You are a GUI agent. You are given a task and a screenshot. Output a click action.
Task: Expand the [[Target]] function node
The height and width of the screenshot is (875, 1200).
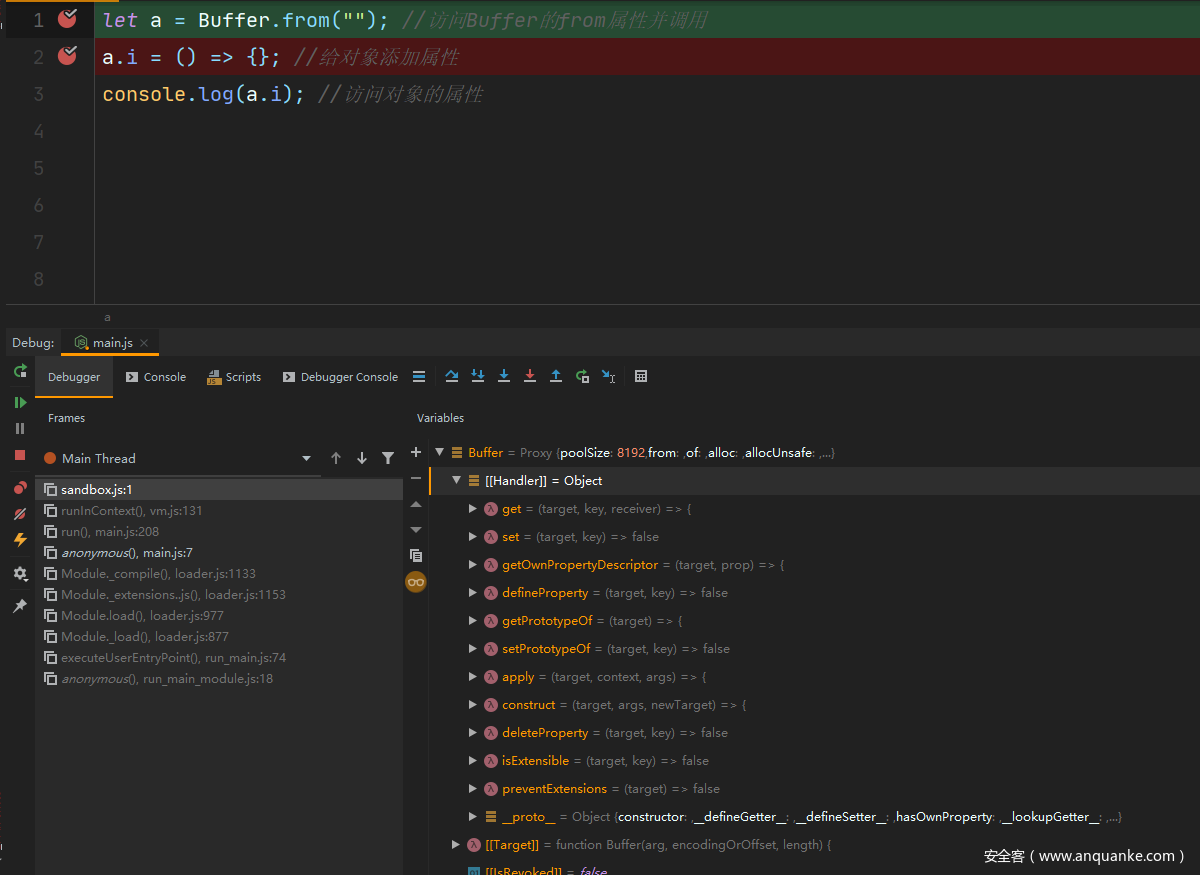(x=456, y=845)
